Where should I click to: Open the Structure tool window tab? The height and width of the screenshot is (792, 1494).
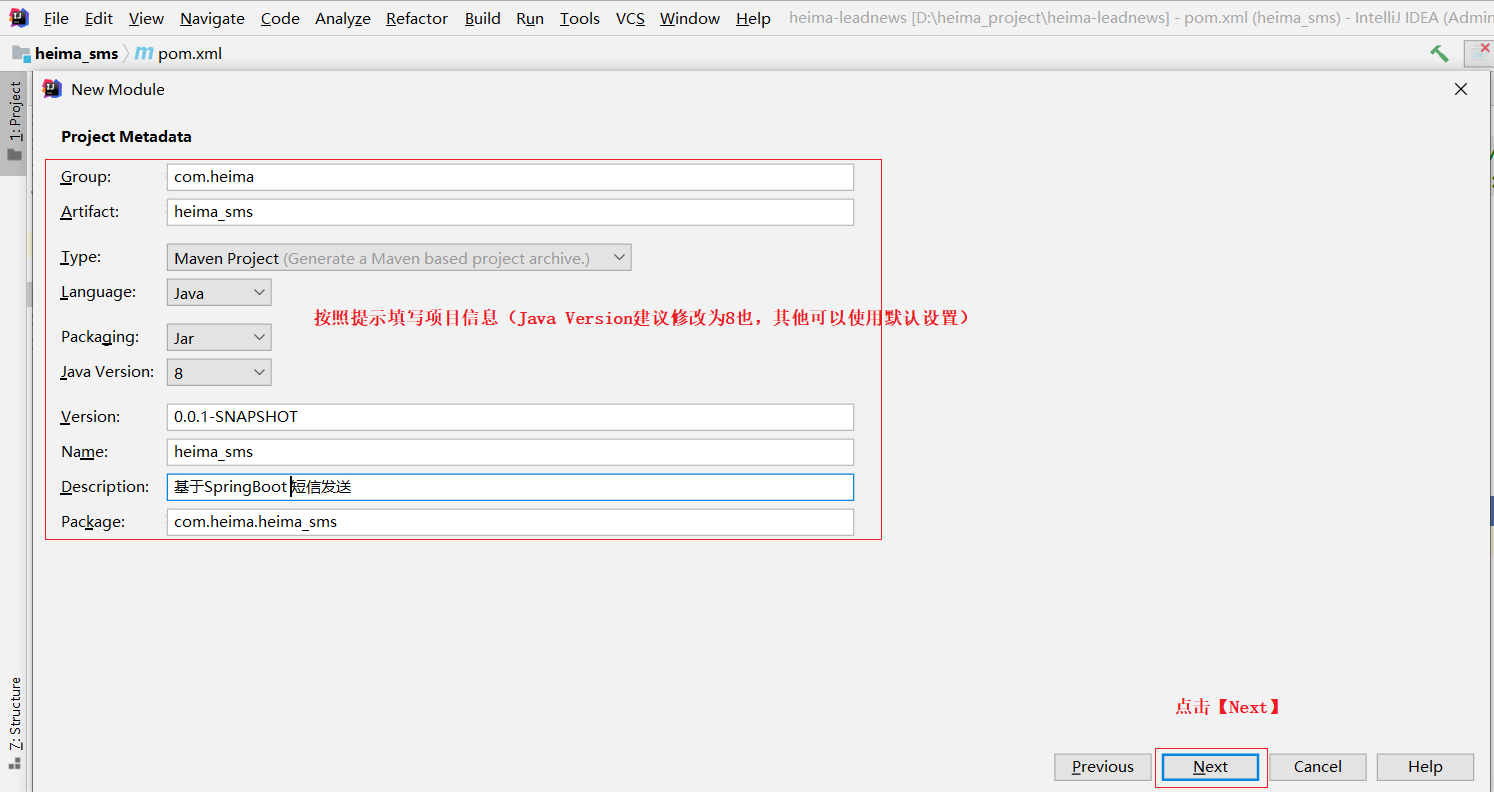[14, 723]
